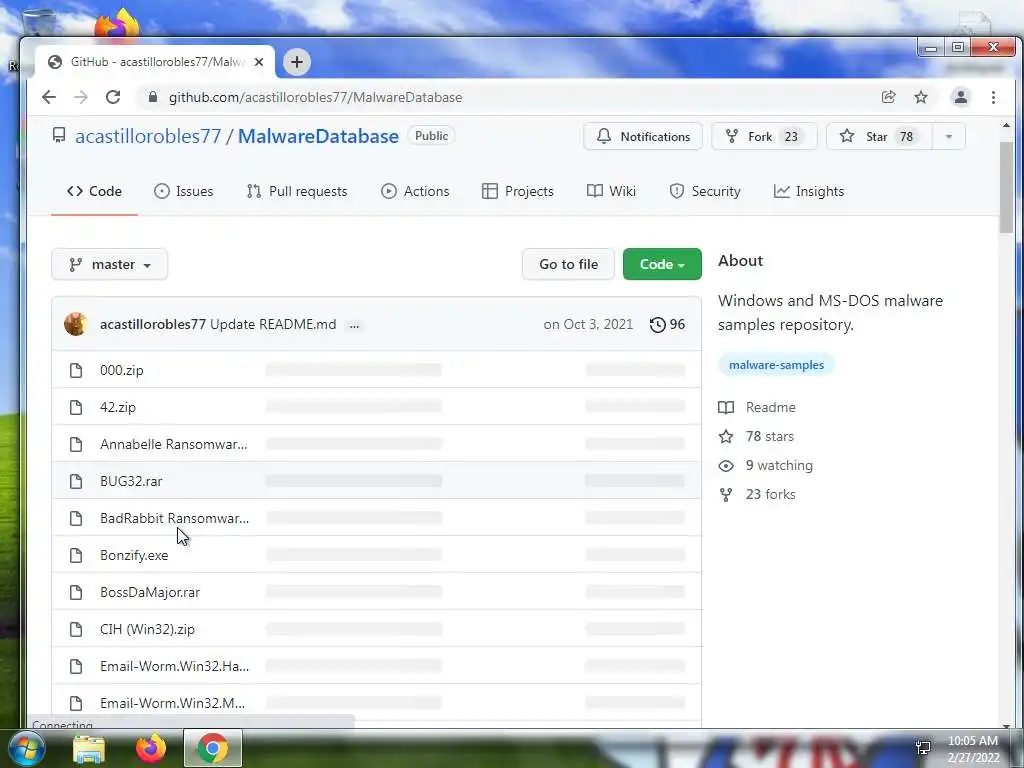Screen dimensions: 1024x768
Task: Open the Chrome profile avatar
Action: (x=961, y=97)
